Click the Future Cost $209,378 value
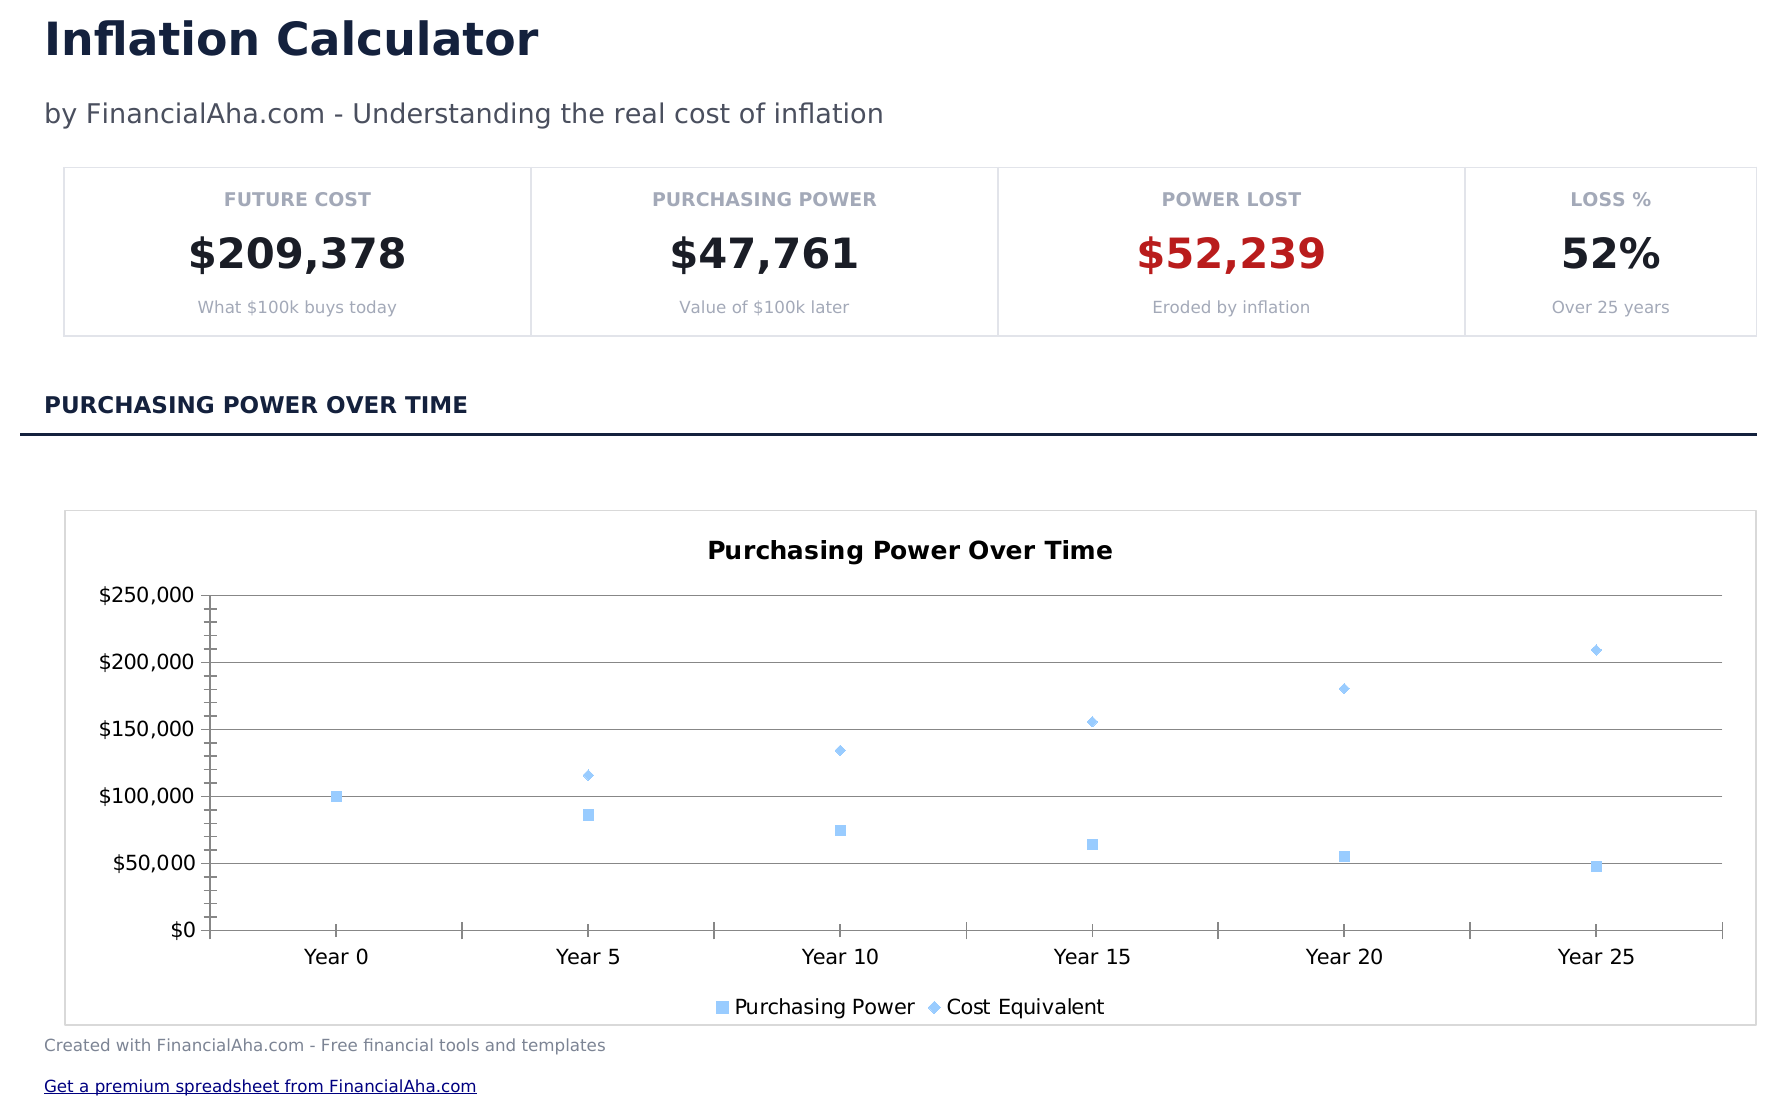Screen dimensions: 1777x1116 click(x=297, y=254)
